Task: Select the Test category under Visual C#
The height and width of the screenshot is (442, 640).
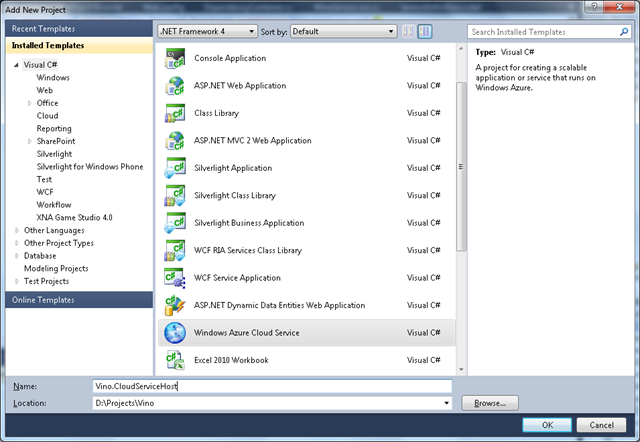Action: click(x=44, y=180)
